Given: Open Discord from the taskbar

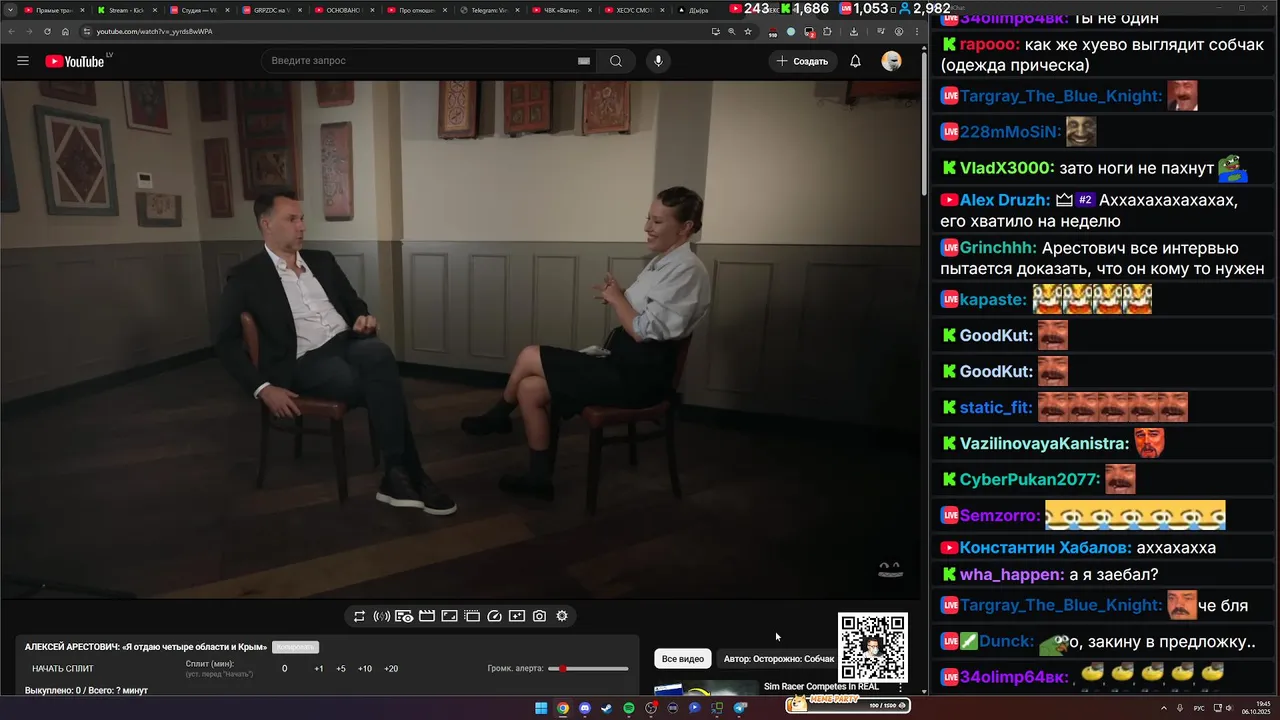Looking at the screenshot, I should 585,708.
